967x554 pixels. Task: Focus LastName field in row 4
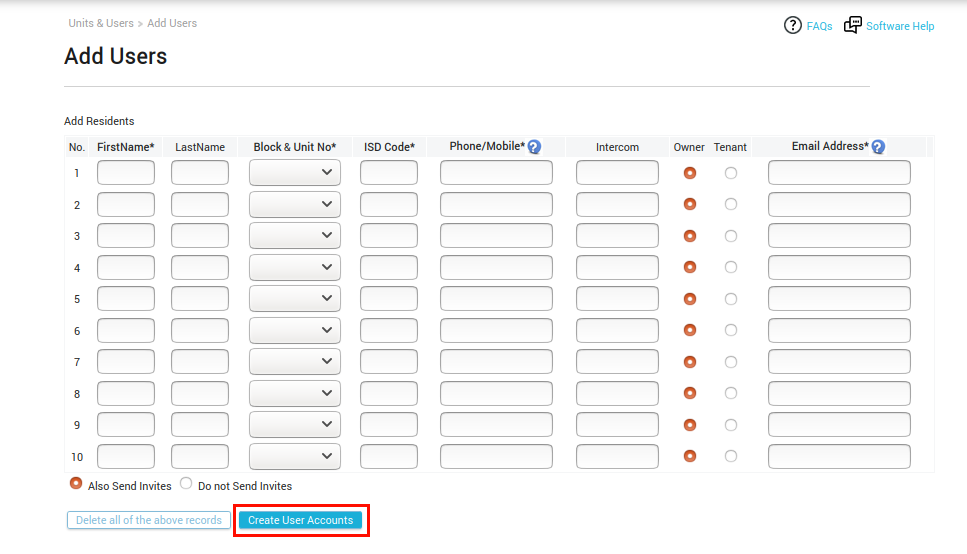click(x=200, y=267)
